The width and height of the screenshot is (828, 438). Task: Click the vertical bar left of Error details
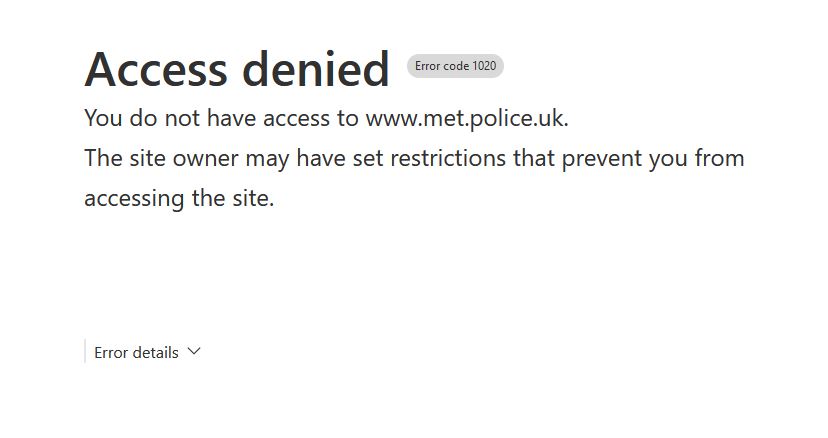85,351
